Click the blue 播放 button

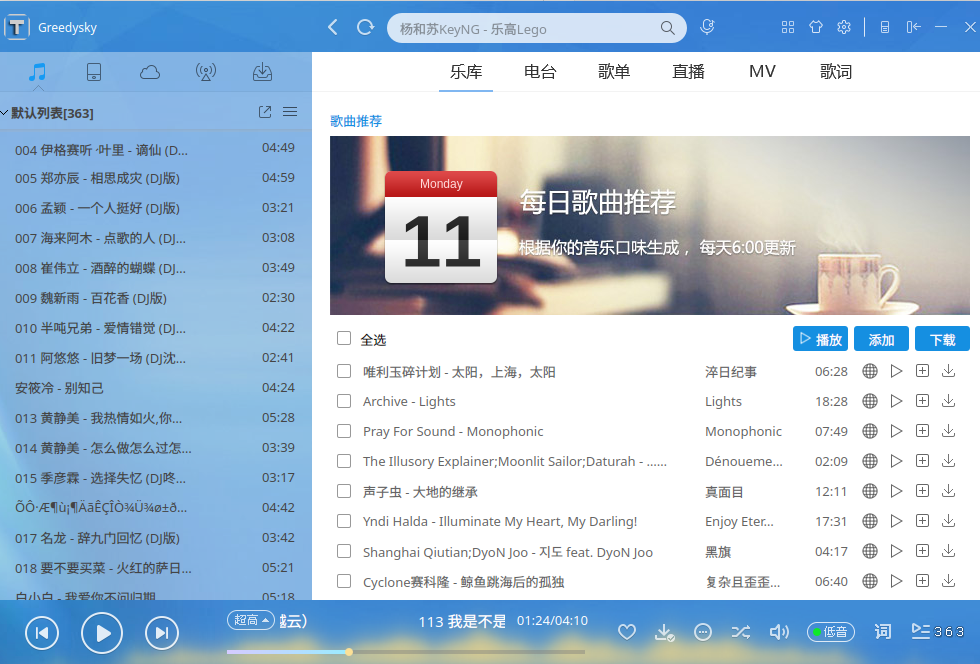pos(821,339)
